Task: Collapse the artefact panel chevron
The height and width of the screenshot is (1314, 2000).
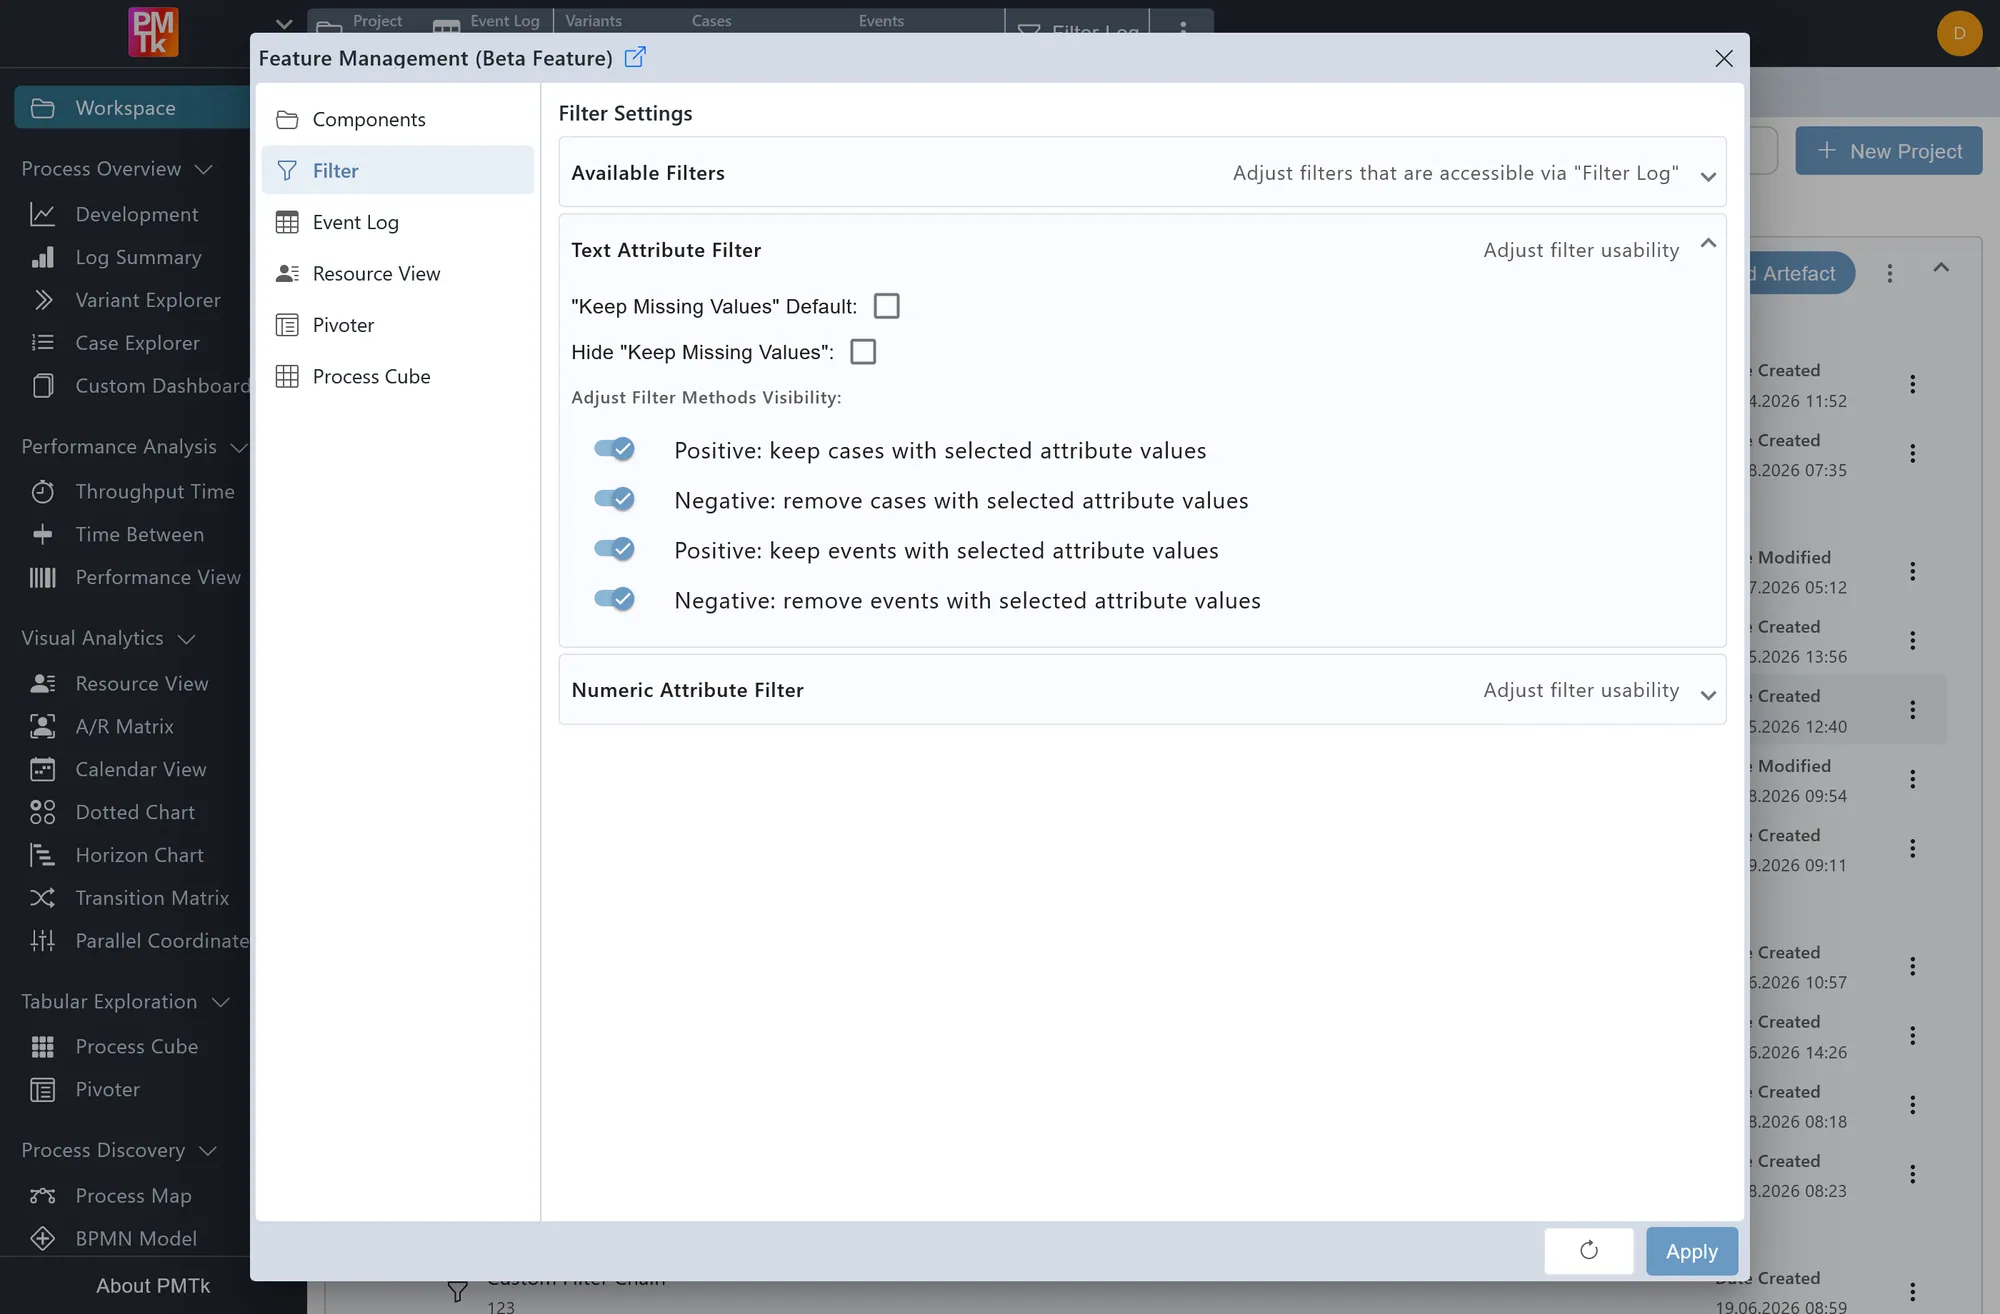Action: [1941, 268]
